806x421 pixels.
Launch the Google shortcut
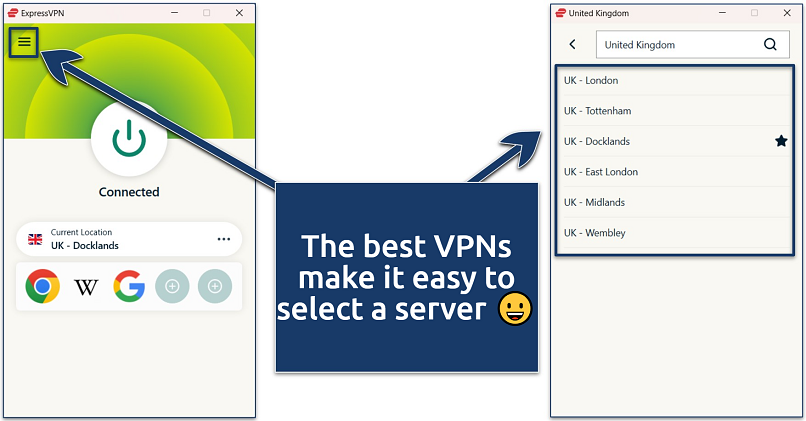pos(129,286)
